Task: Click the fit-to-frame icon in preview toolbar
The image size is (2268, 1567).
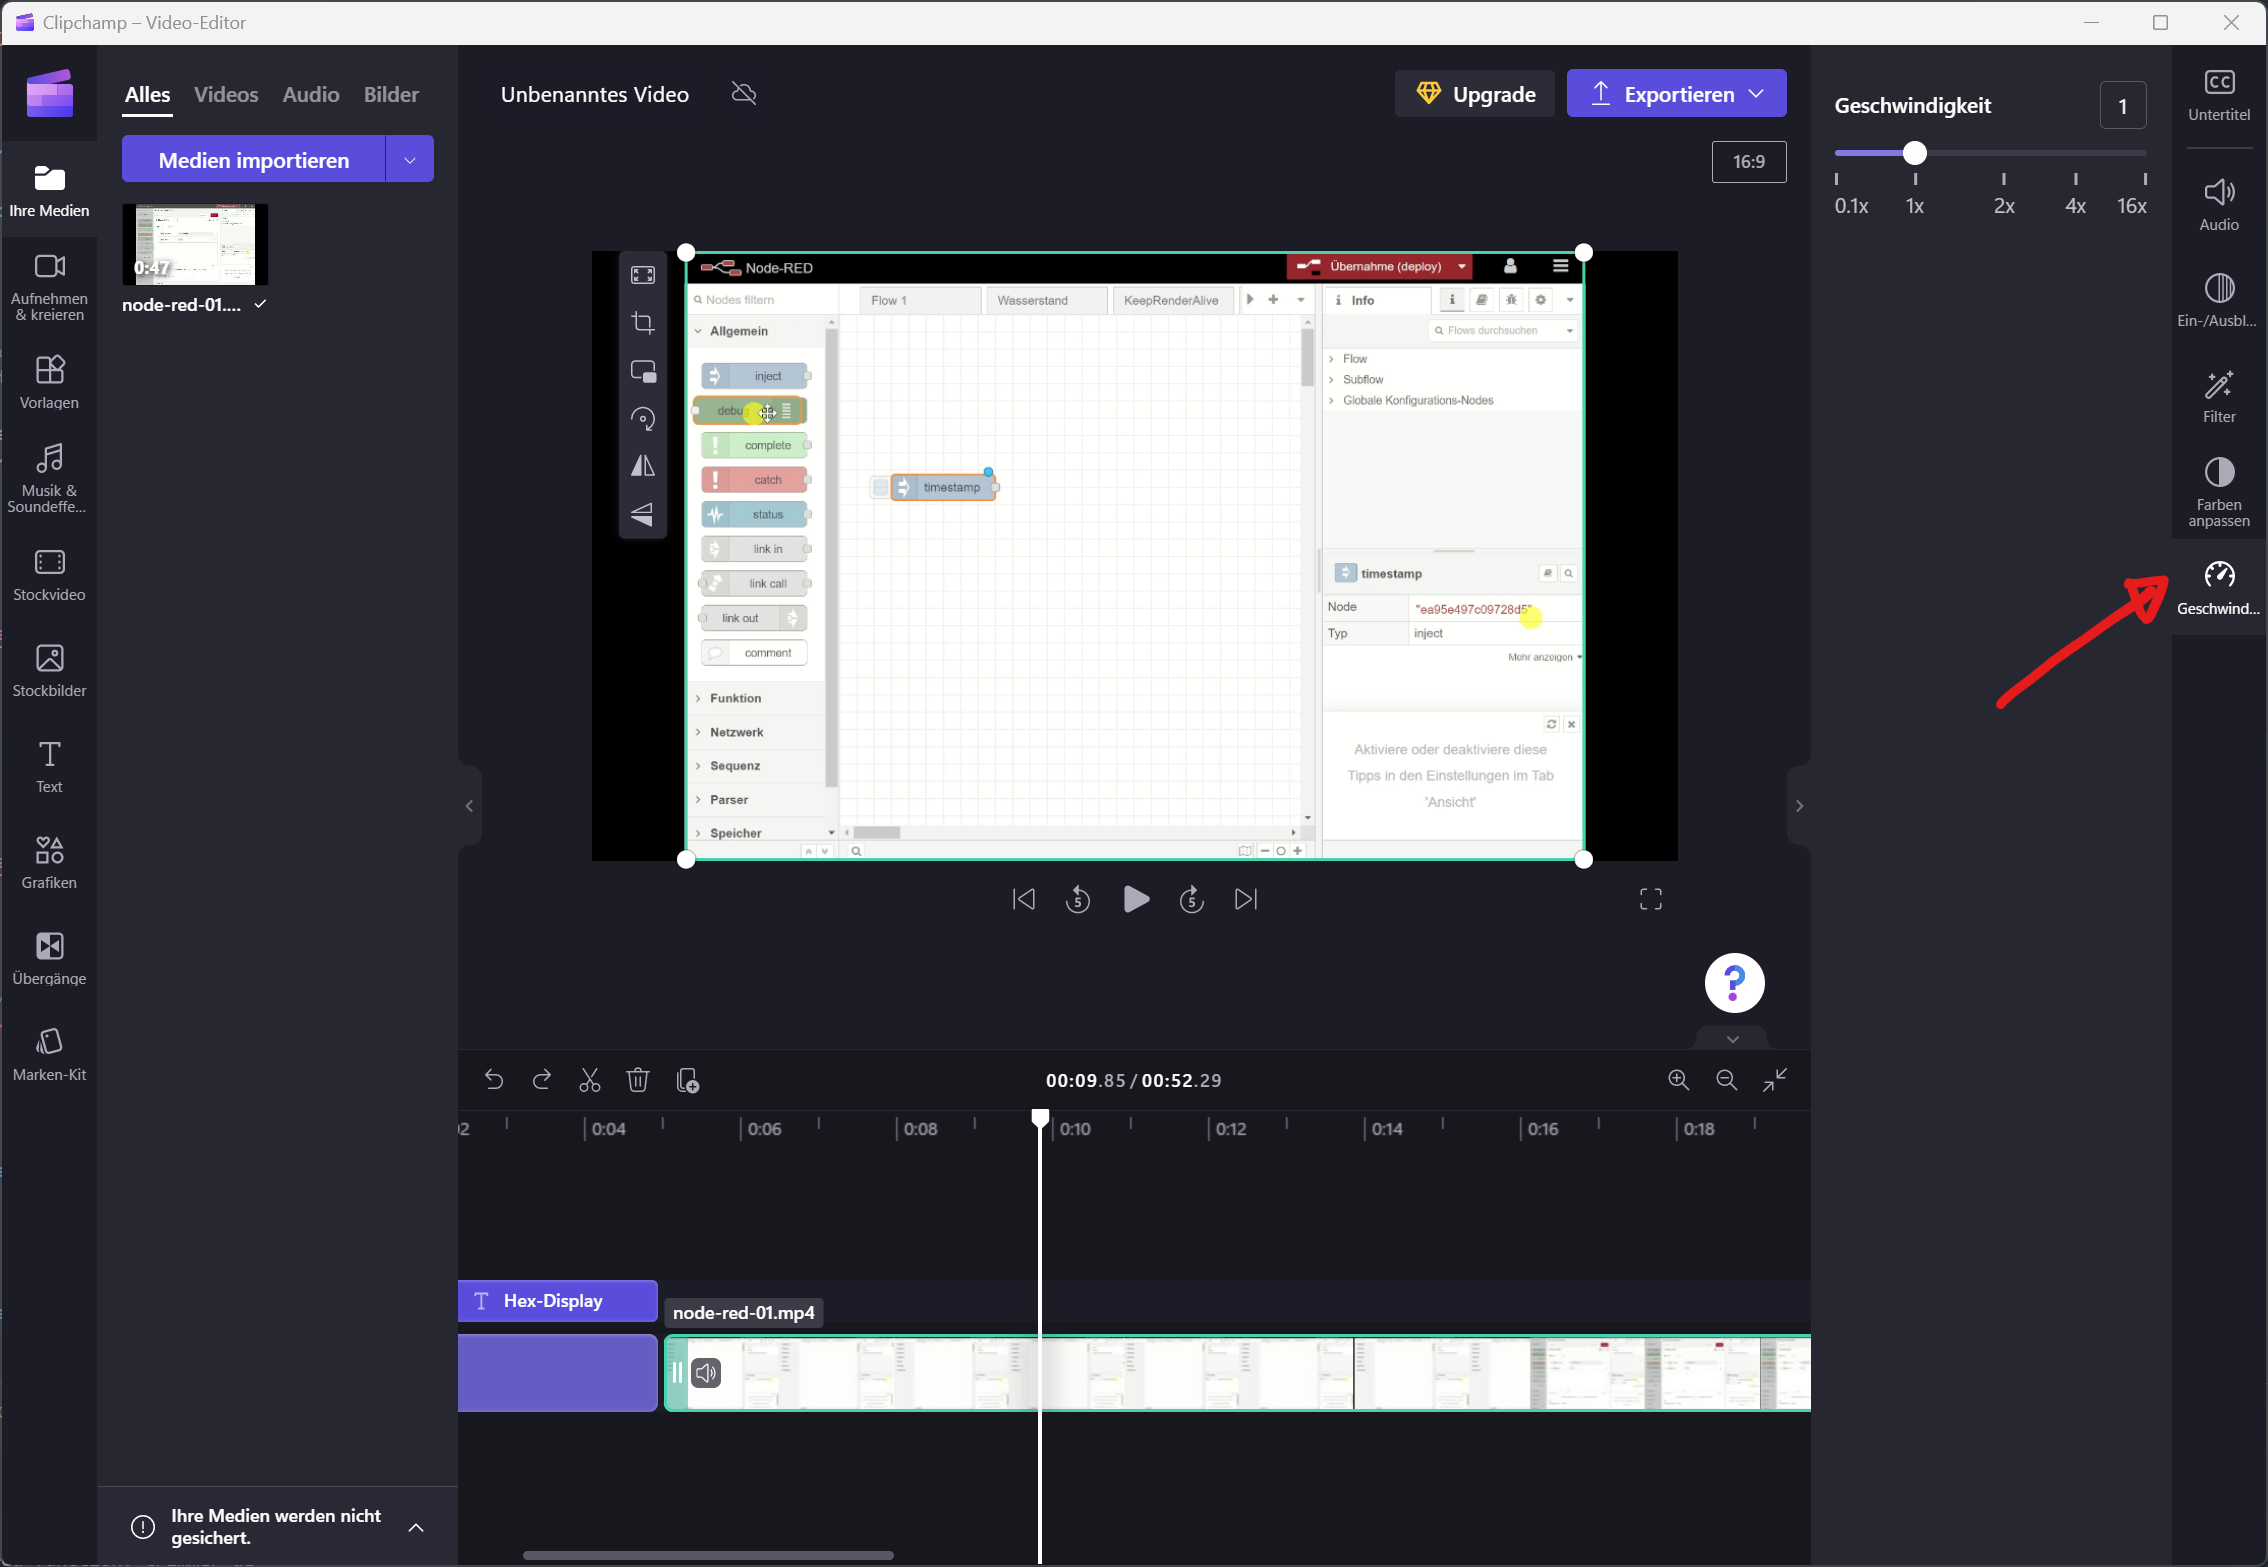Action: 643,275
